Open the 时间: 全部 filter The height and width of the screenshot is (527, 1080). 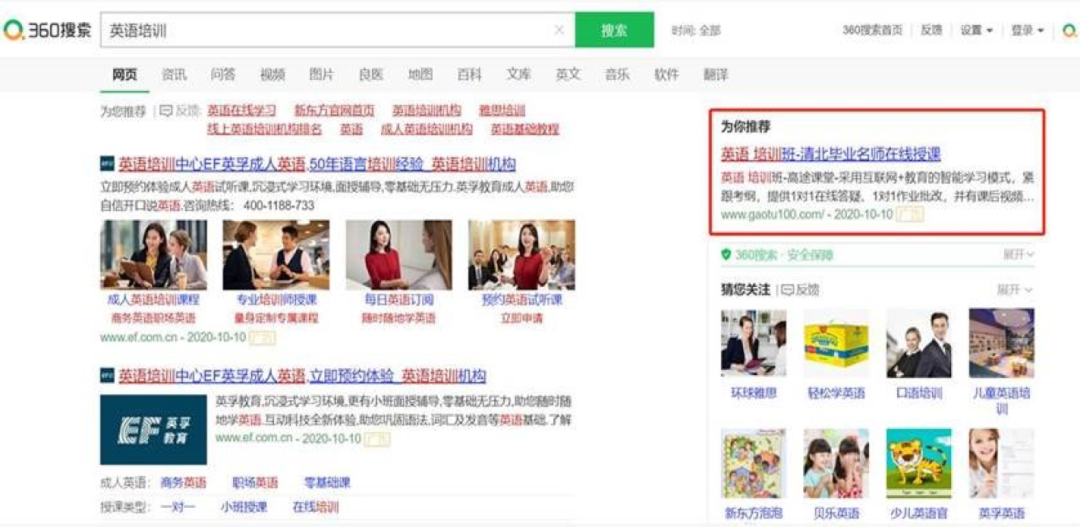click(696, 30)
